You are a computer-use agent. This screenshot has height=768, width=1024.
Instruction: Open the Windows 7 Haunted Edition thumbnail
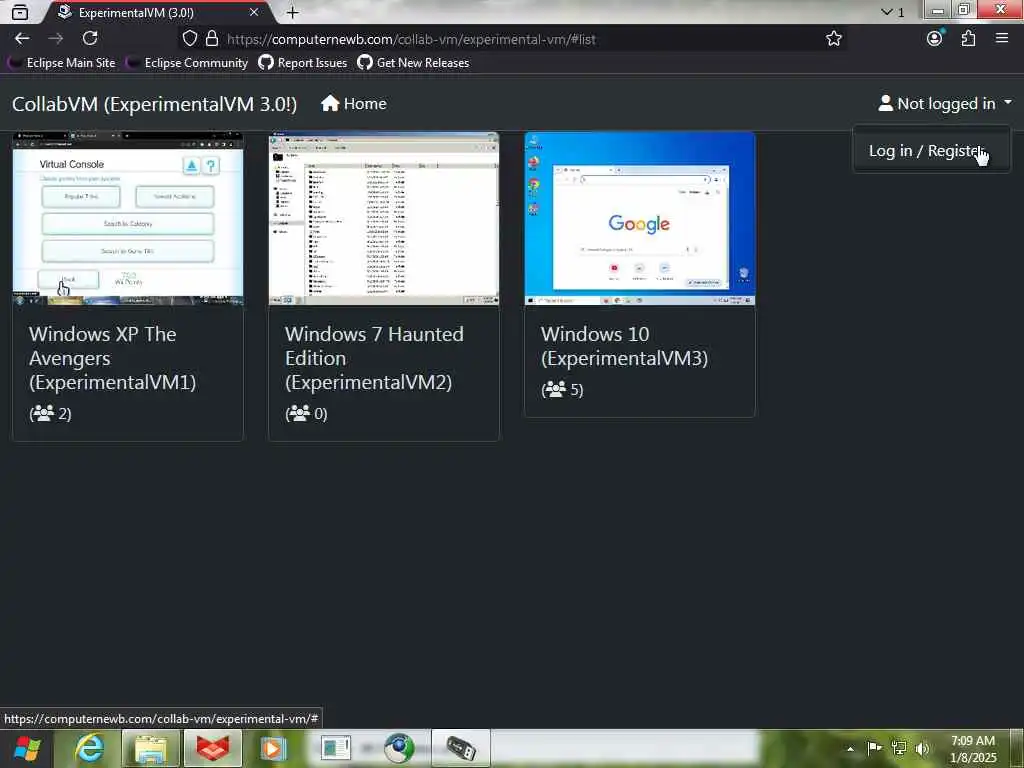pos(384,218)
